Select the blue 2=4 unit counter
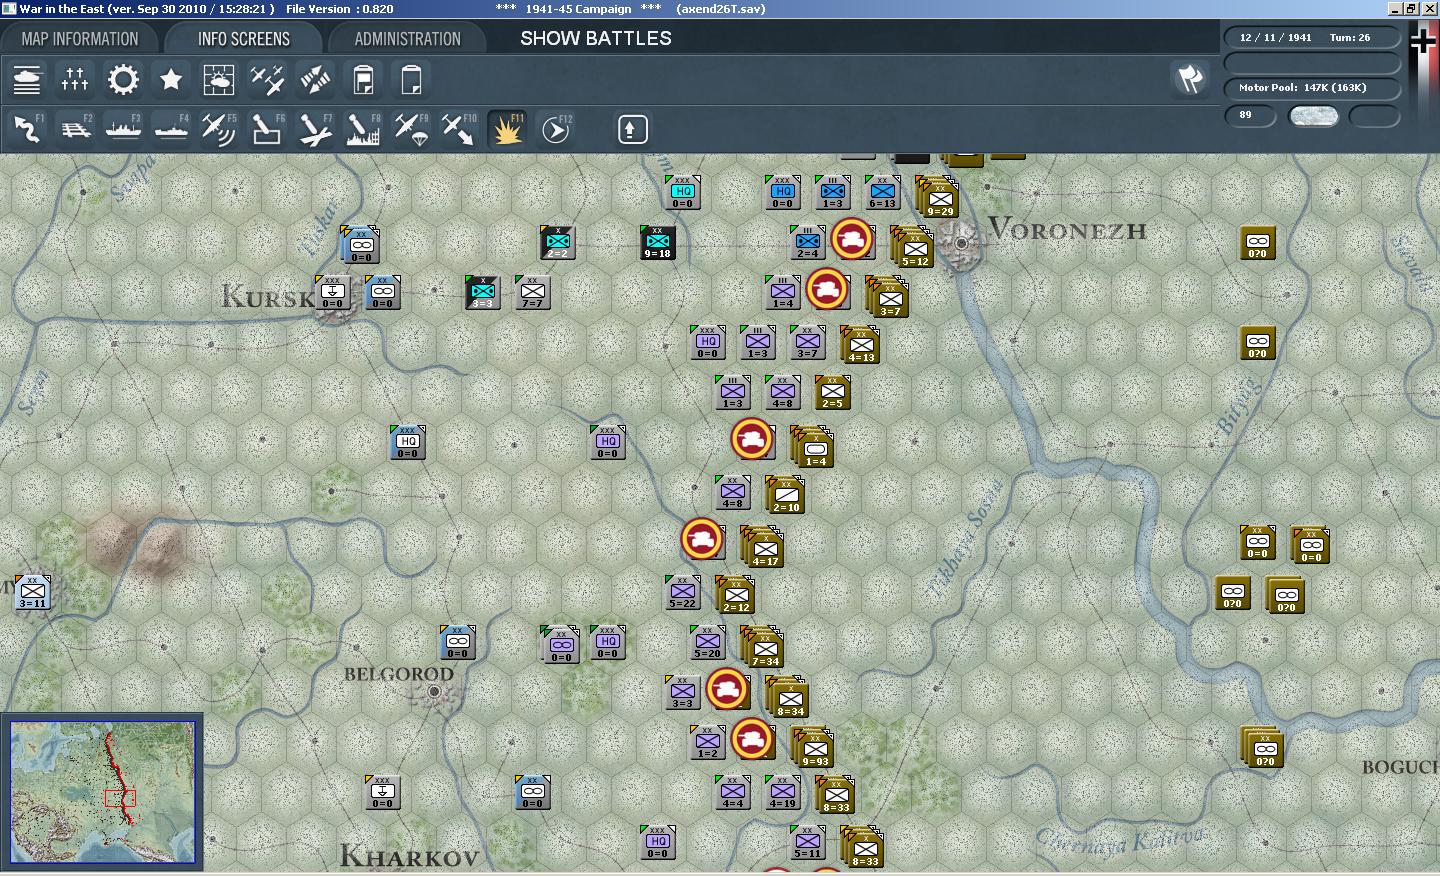The image size is (1440, 876). point(807,243)
